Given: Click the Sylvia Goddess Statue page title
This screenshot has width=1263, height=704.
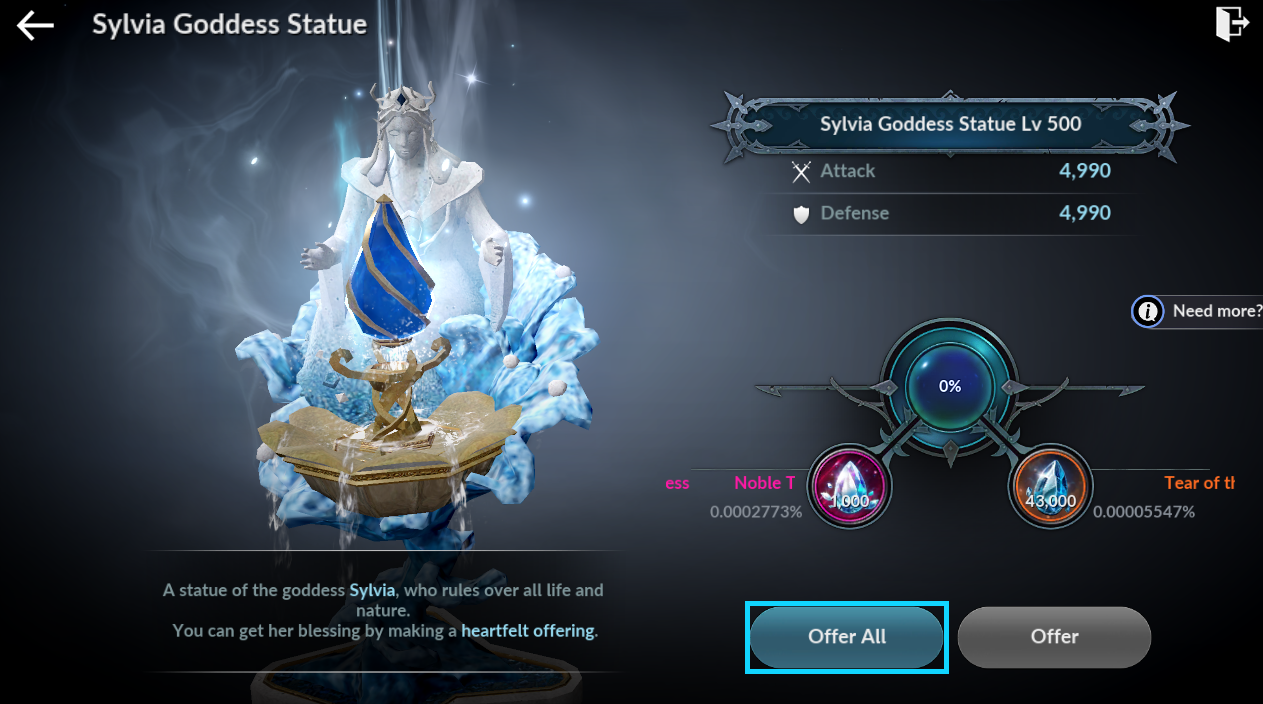Looking at the screenshot, I should coord(229,24).
